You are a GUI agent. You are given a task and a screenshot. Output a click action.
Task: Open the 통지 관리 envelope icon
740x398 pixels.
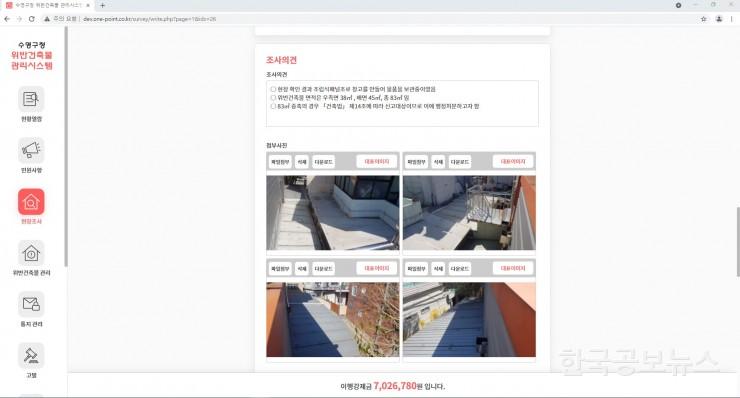tap(31, 305)
